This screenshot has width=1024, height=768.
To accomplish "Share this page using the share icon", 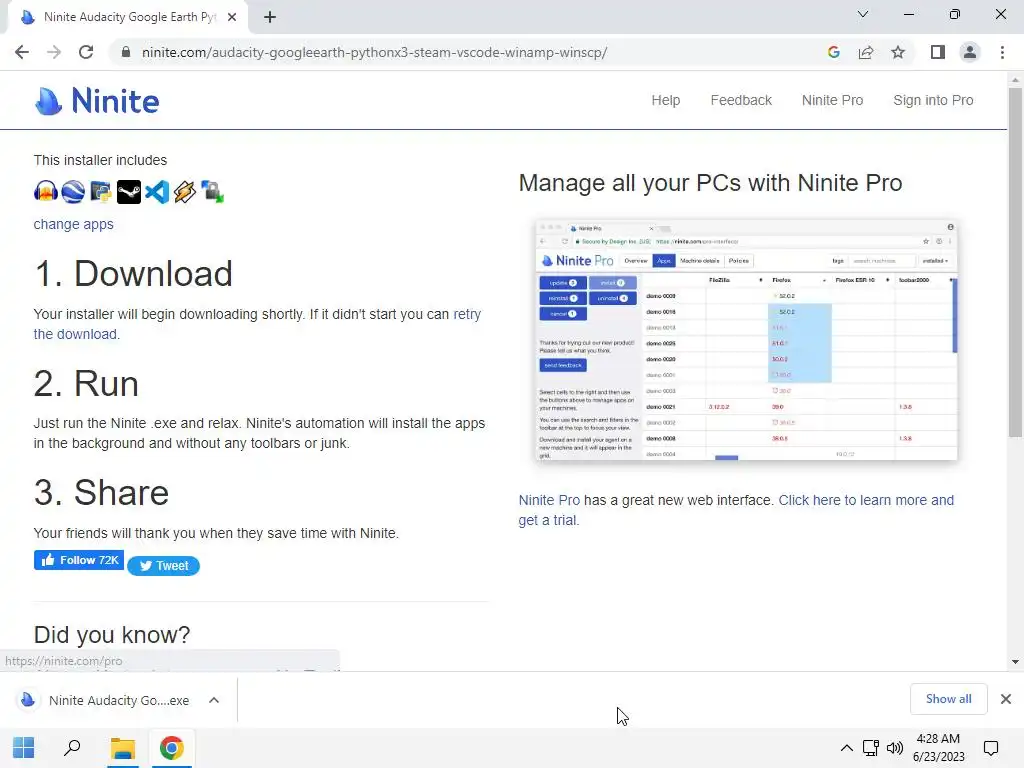I will (866, 52).
